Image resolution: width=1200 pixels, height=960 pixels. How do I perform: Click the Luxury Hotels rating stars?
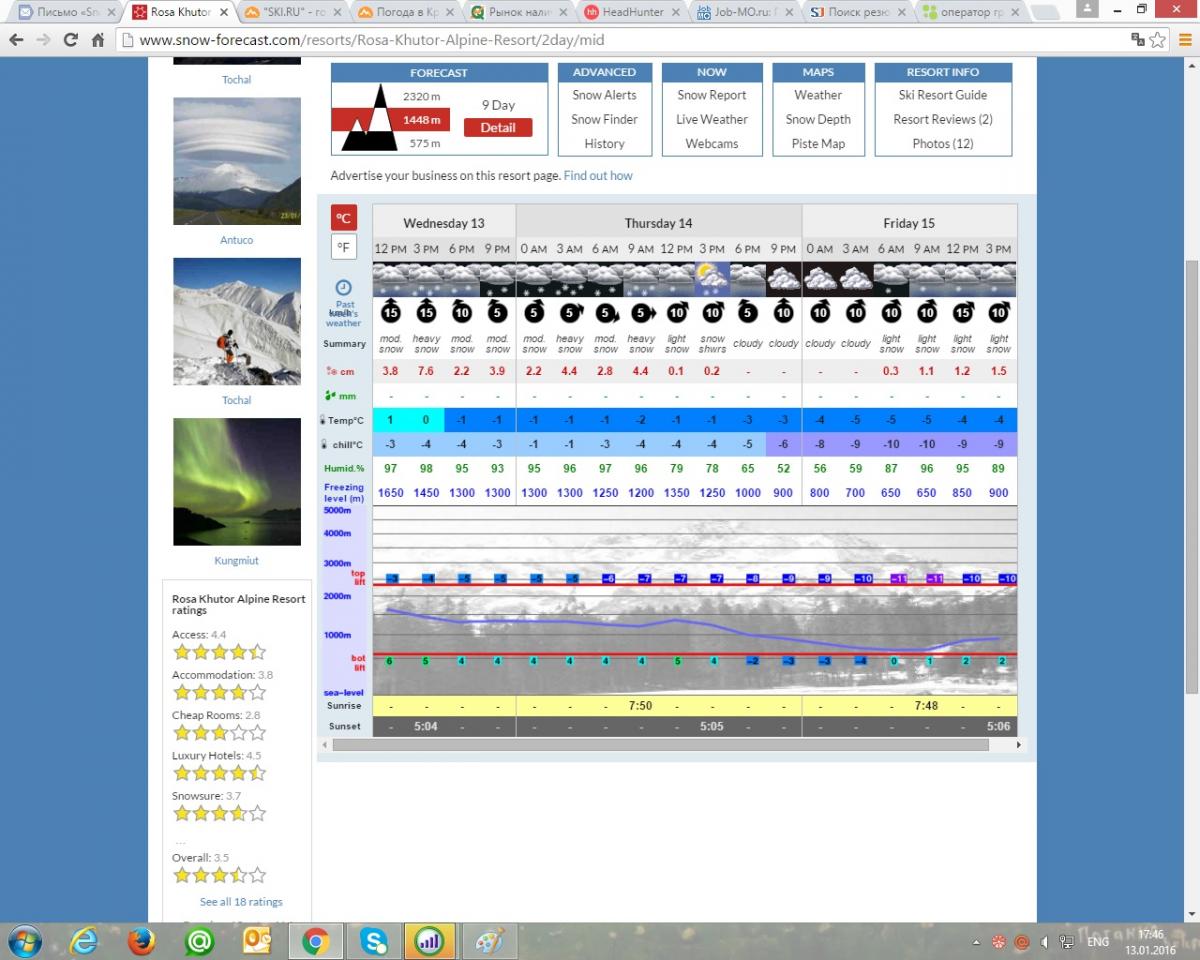(220, 773)
